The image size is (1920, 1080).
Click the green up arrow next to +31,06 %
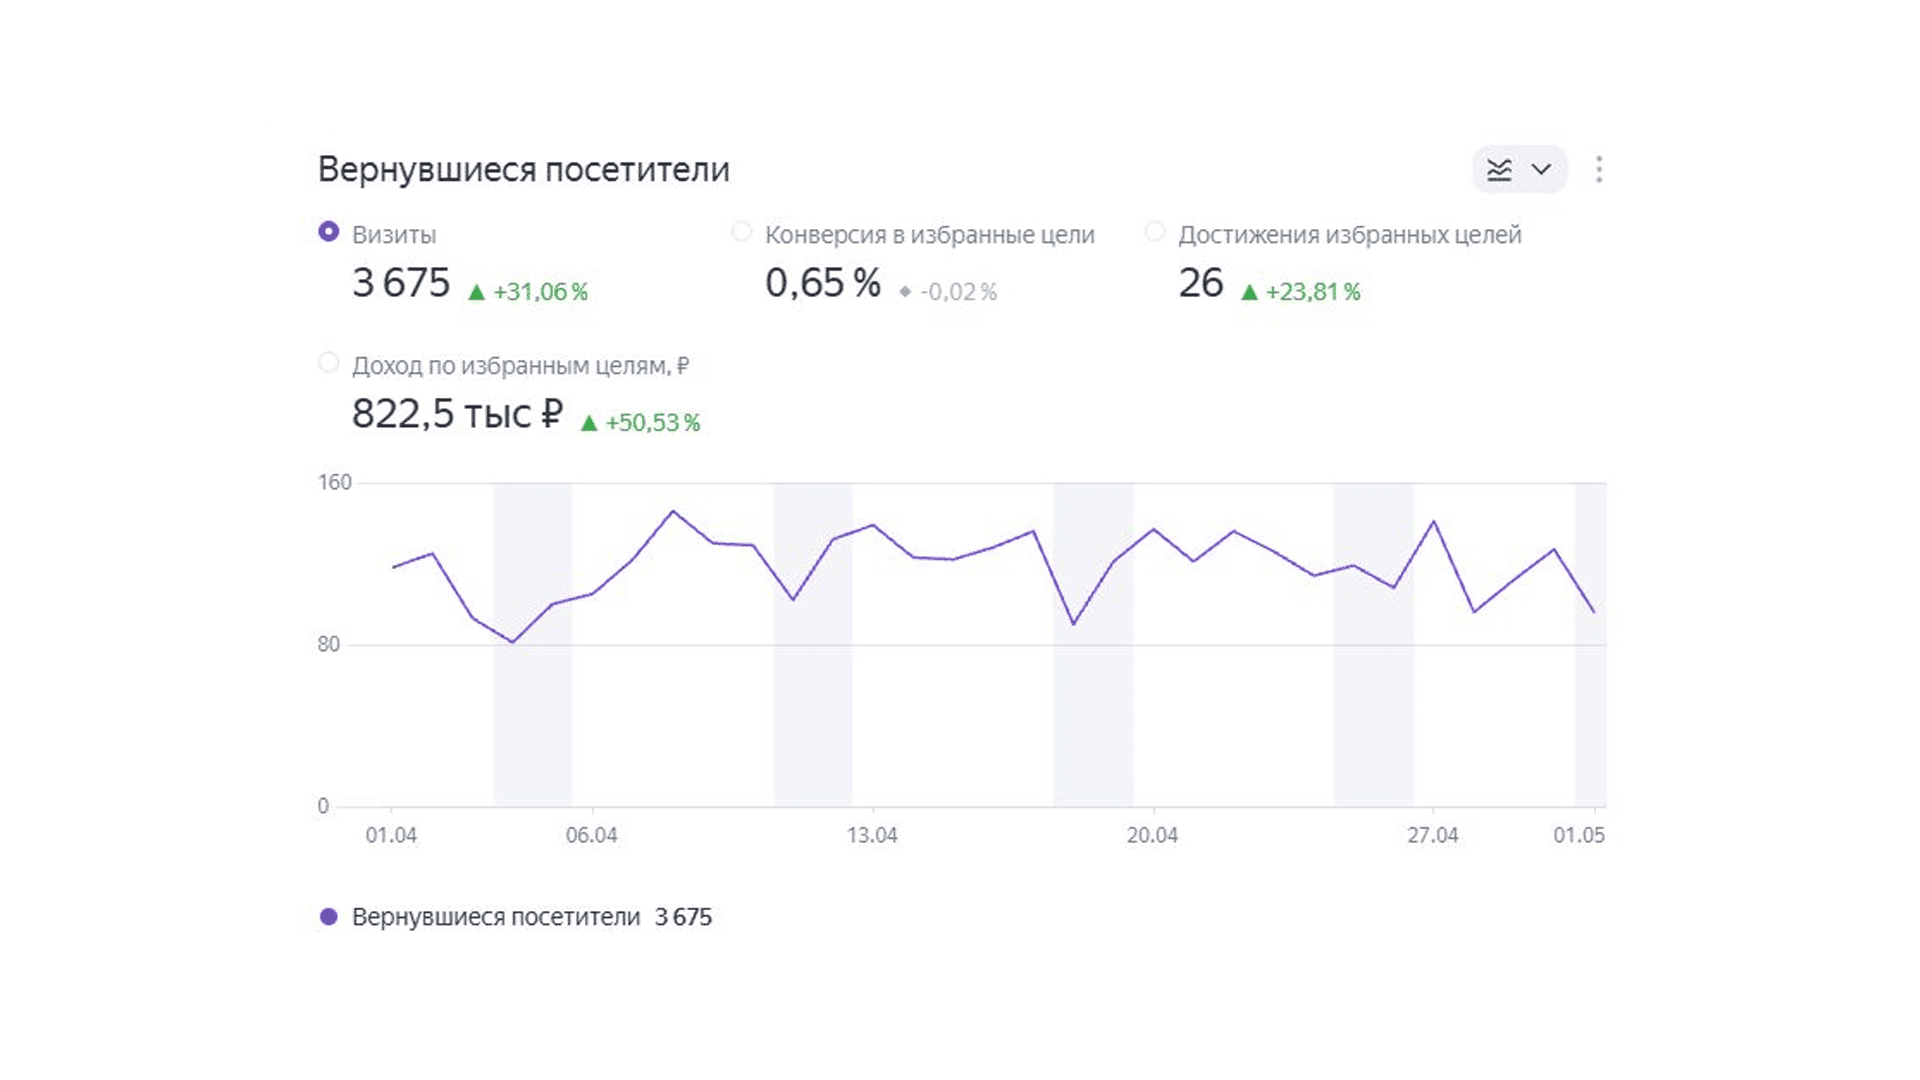point(476,292)
